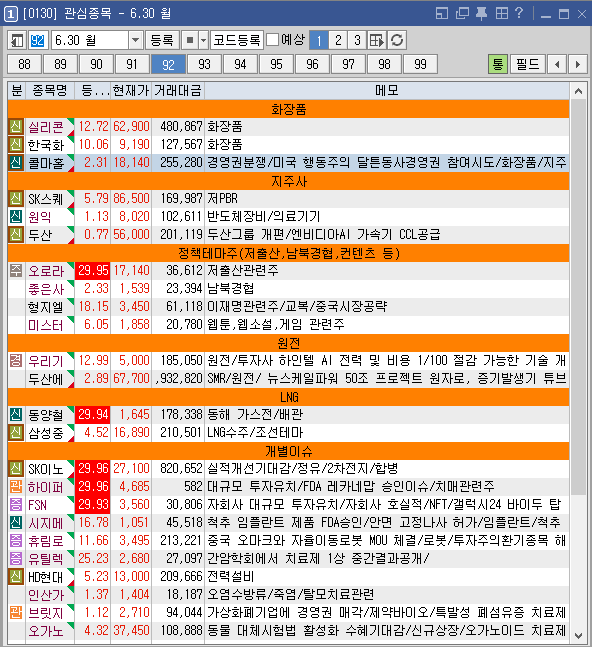Expand the 6.30 월 group dropdown
The width and height of the screenshot is (592, 647).
135,40
